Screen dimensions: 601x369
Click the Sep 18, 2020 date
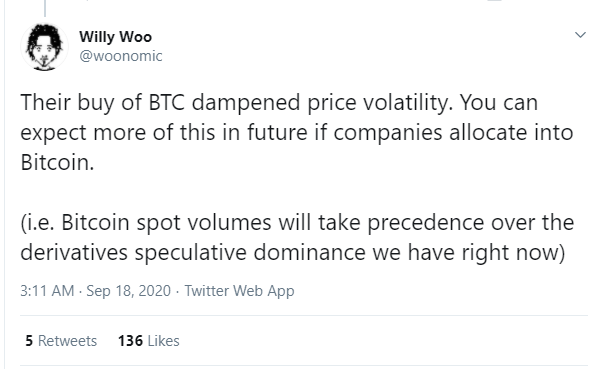128,291
